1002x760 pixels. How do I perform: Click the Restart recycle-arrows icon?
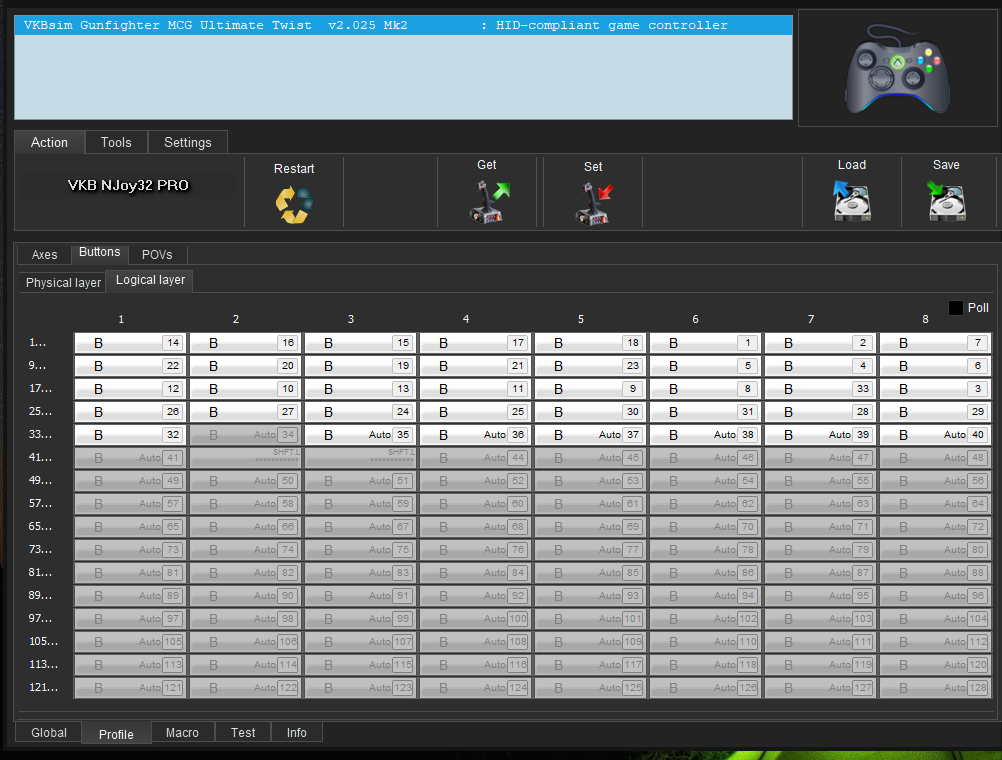click(294, 205)
